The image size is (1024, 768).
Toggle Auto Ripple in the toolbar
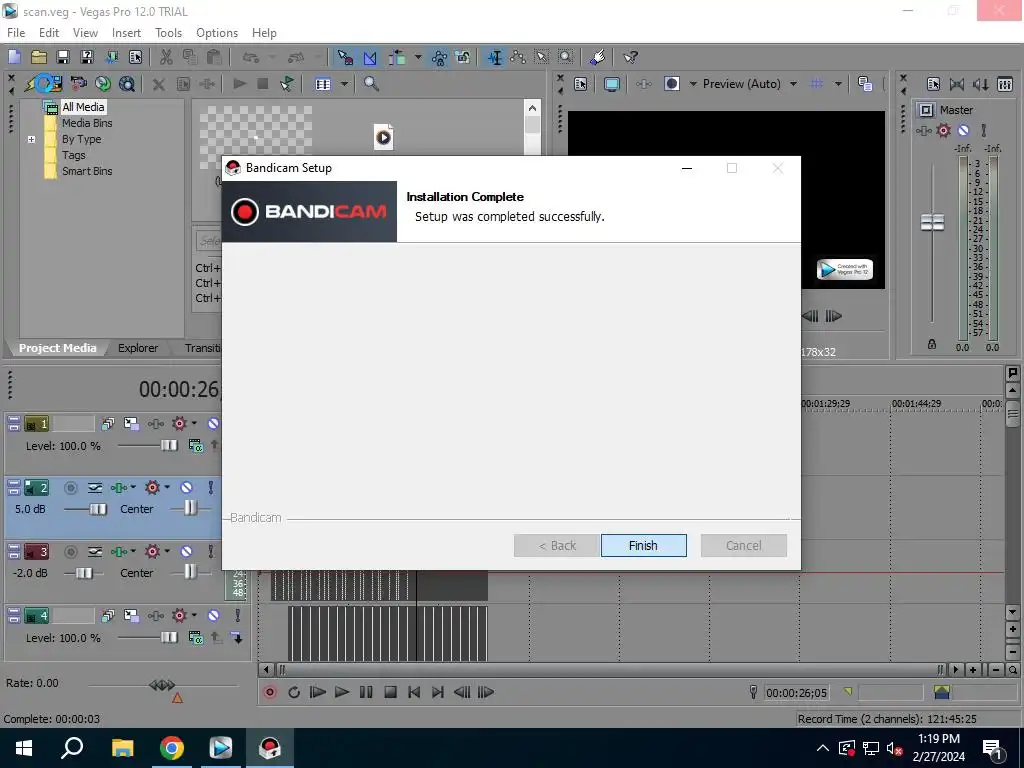397,57
